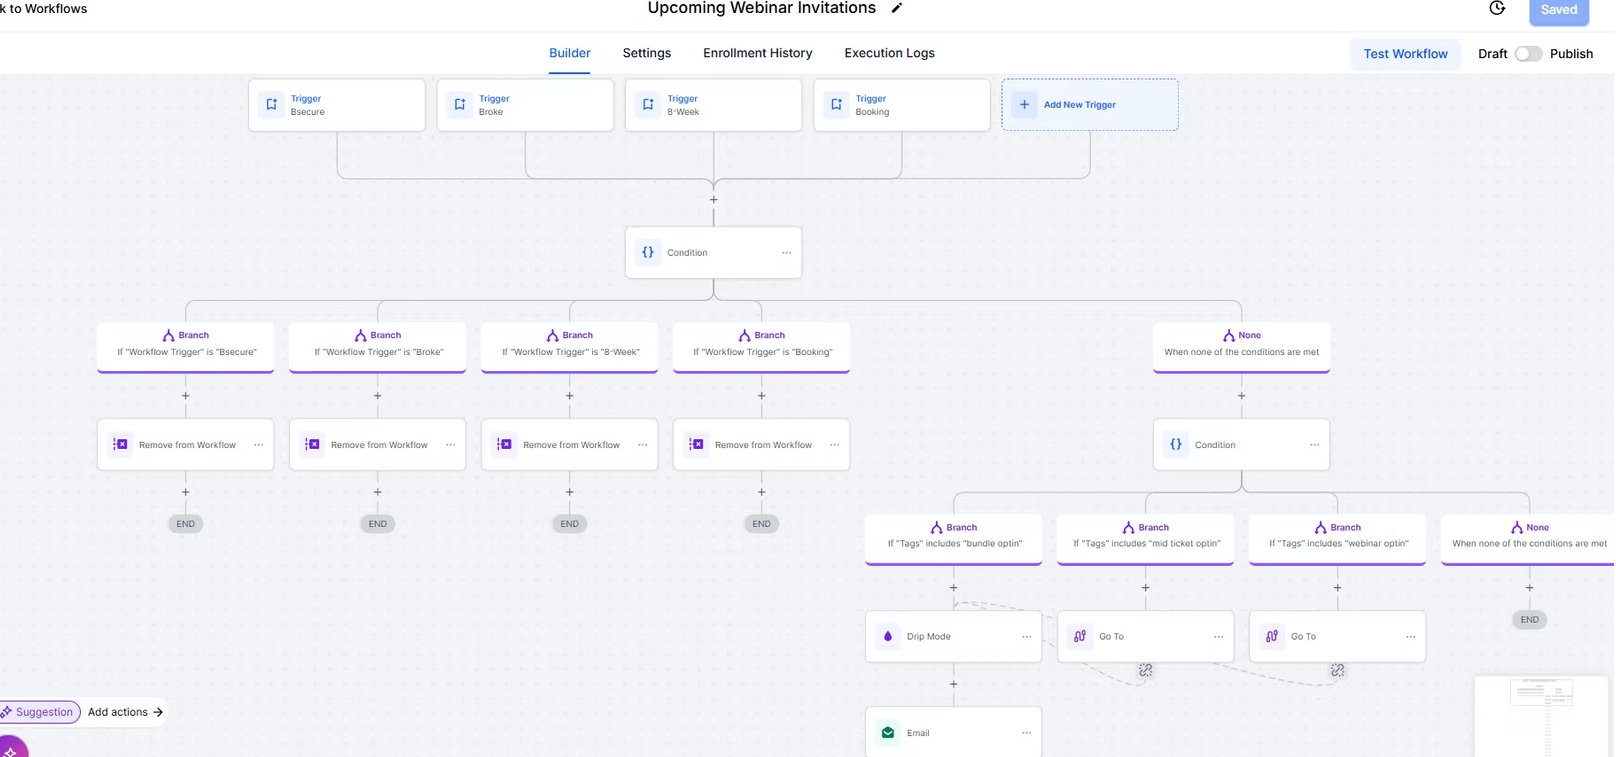Go back to Workflows link
The image size is (1616, 757).
pyautogui.click(x=44, y=9)
